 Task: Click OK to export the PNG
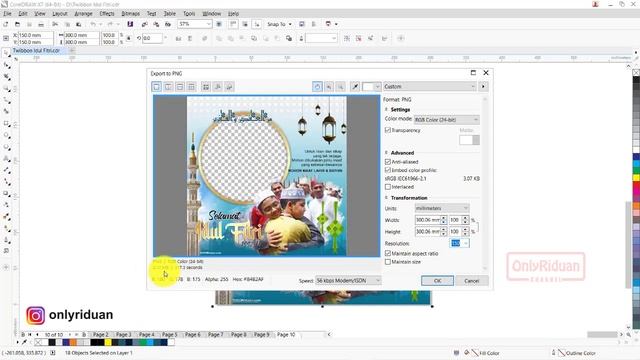437,281
